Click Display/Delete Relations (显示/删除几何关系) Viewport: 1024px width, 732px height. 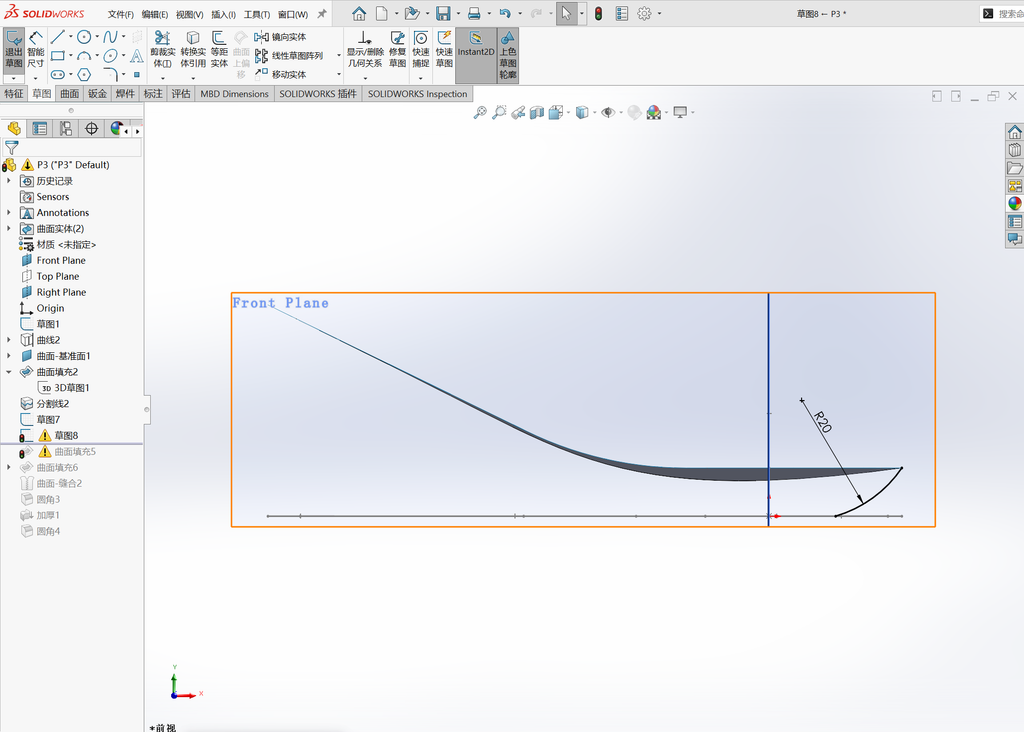pos(364,50)
